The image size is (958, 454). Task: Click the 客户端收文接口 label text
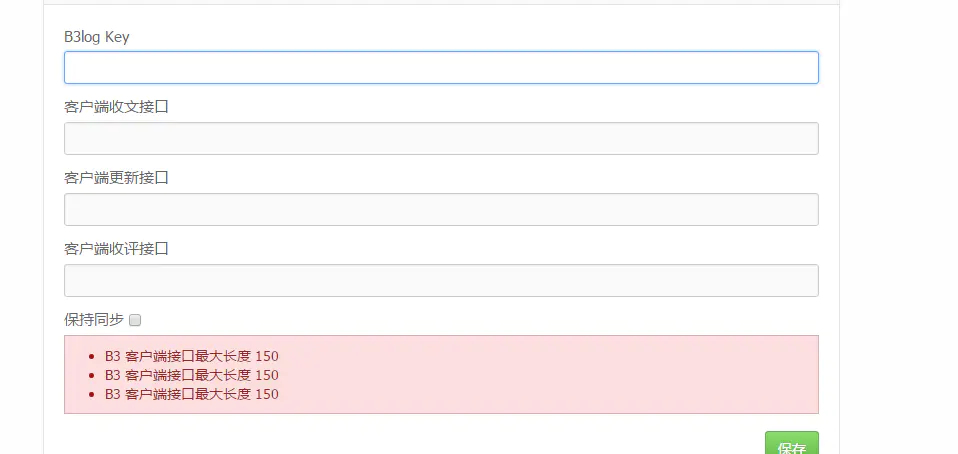click(x=116, y=107)
